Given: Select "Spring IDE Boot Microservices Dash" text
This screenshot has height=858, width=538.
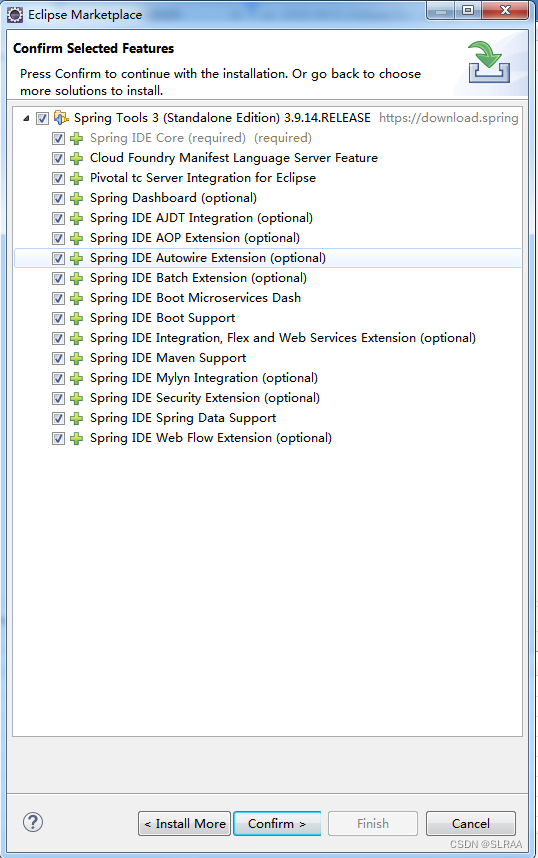Looking at the screenshot, I should (x=195, y=298).
